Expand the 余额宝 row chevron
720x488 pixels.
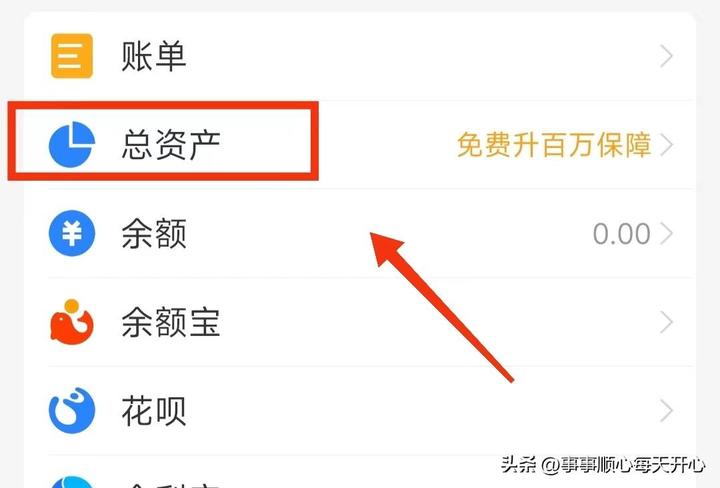tap(666, 322)
